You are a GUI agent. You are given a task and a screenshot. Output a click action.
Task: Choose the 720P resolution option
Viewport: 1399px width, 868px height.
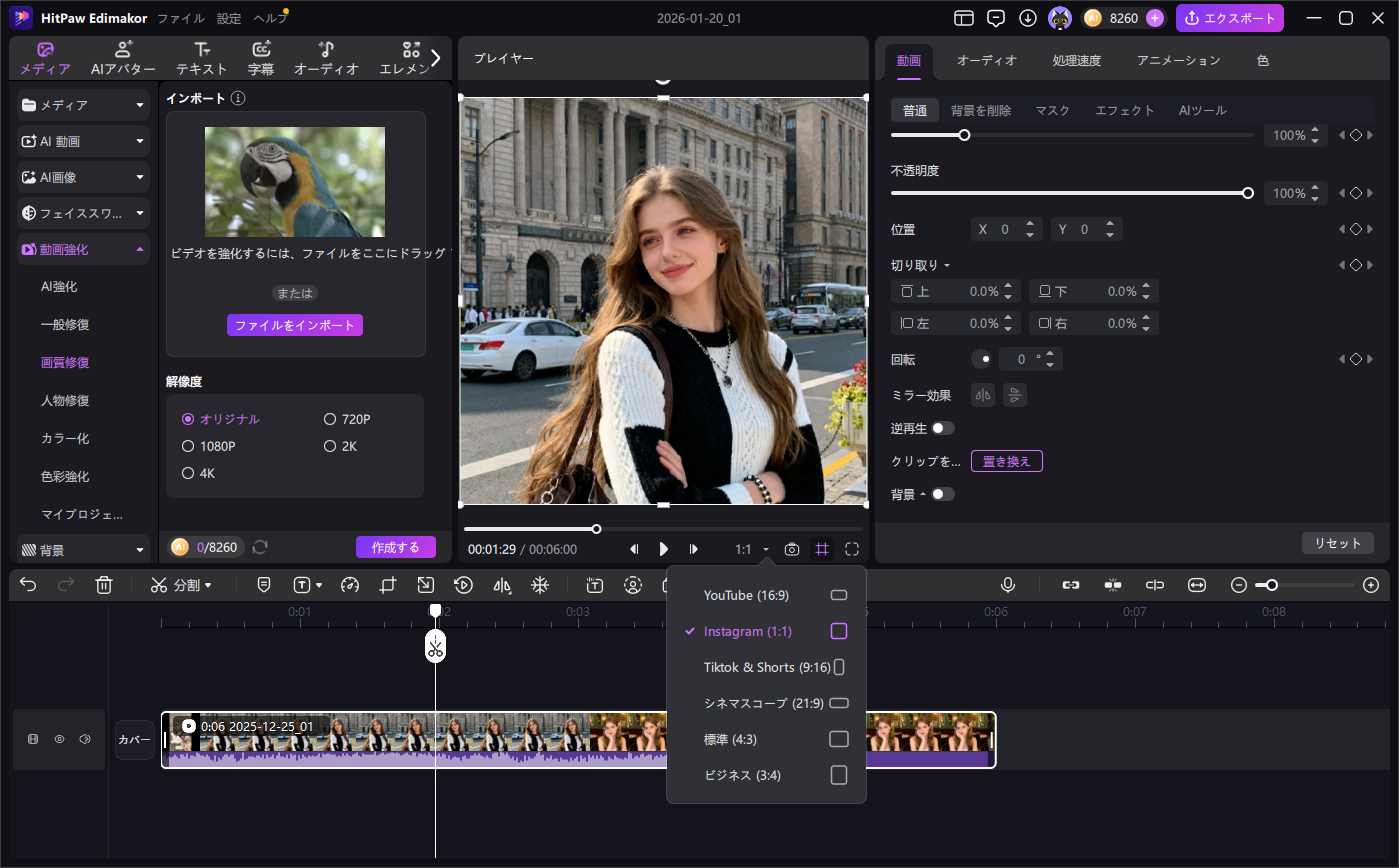tap(330, 418)
